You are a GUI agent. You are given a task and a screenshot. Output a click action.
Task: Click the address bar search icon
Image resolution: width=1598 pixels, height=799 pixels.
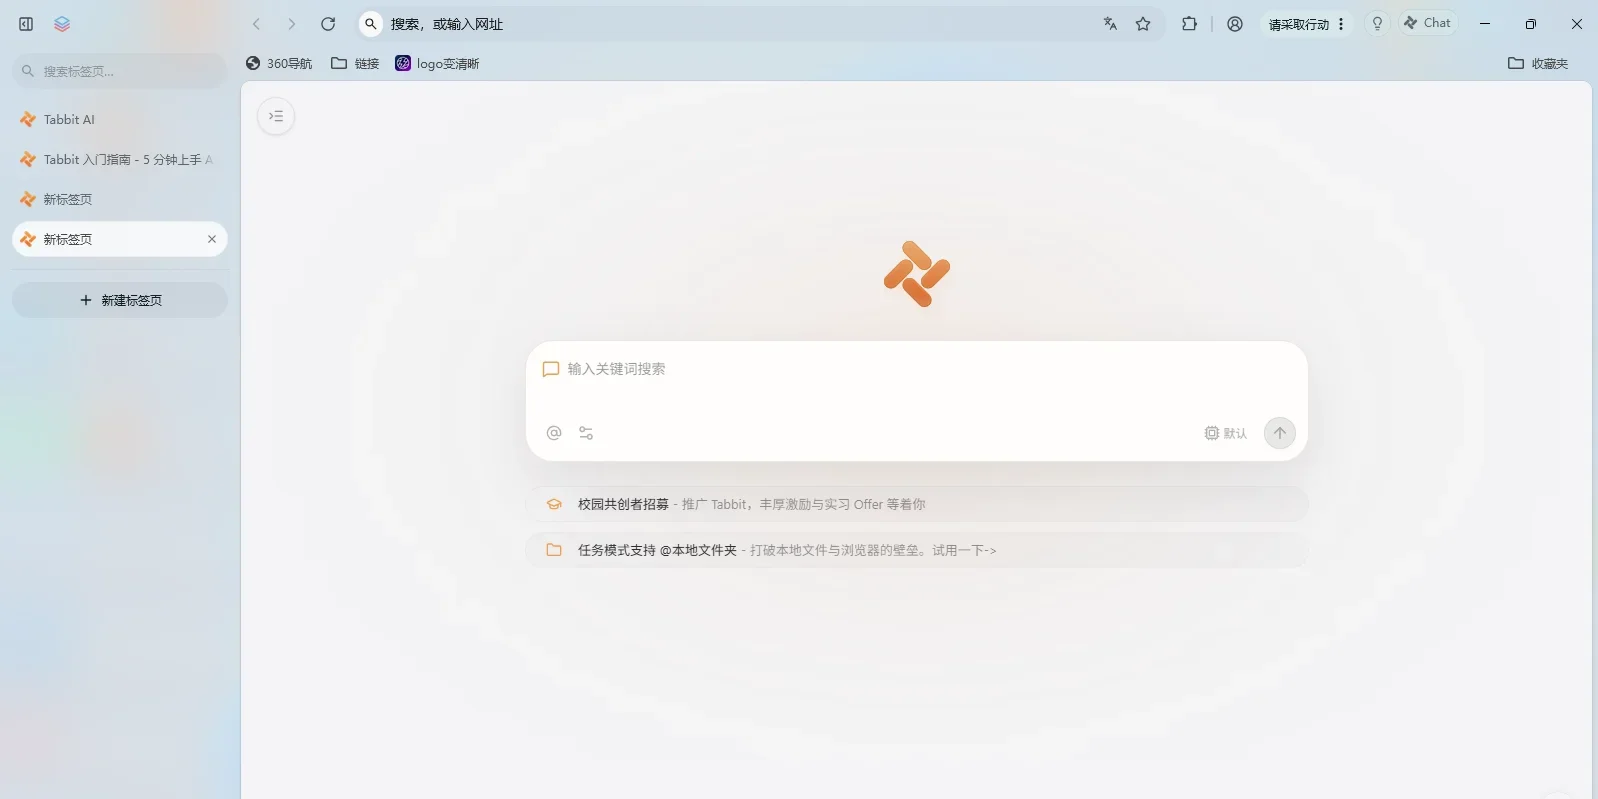371,24
